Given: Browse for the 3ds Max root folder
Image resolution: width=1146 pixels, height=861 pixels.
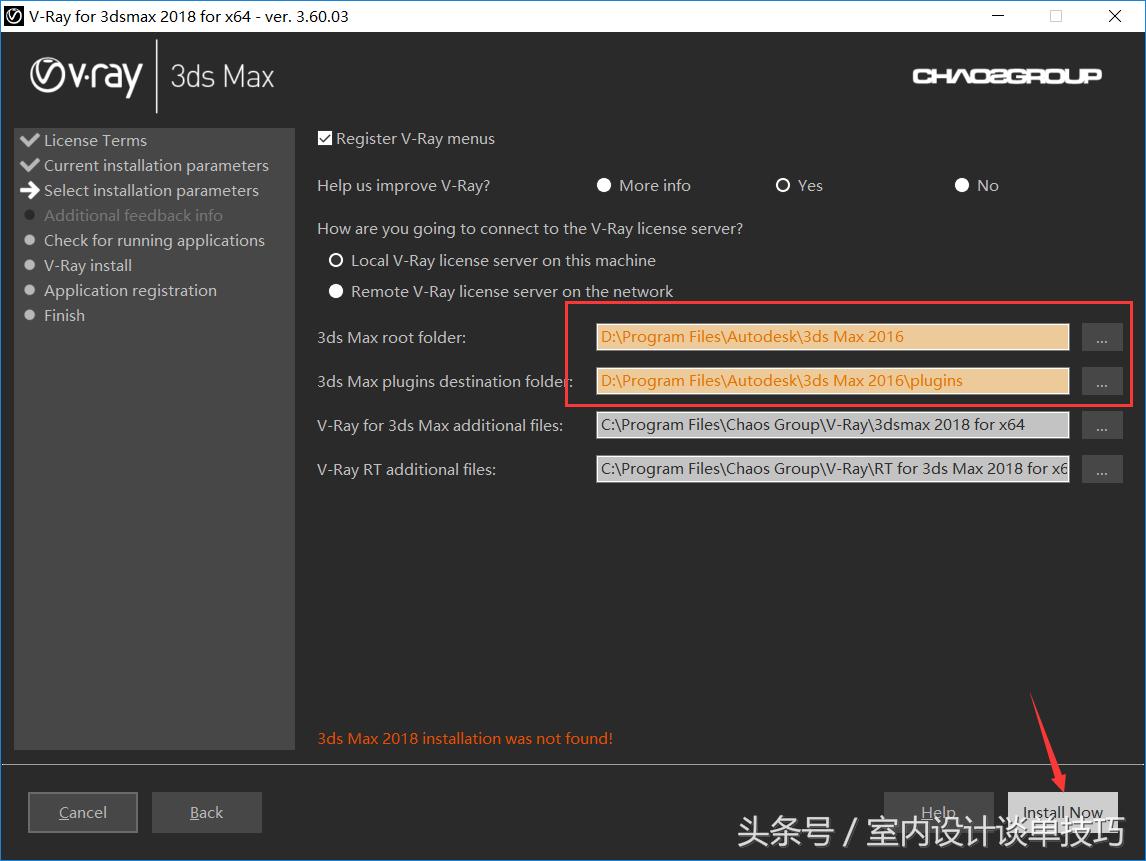Looking at the screenshot, I should 1102,338.
